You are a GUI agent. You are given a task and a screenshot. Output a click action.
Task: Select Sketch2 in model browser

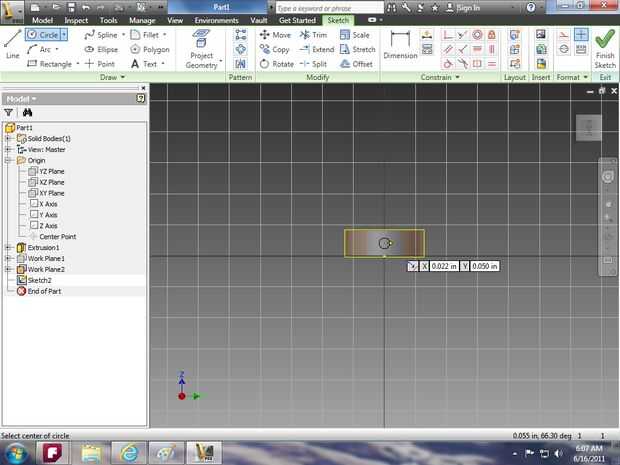(x=34, y=280)
